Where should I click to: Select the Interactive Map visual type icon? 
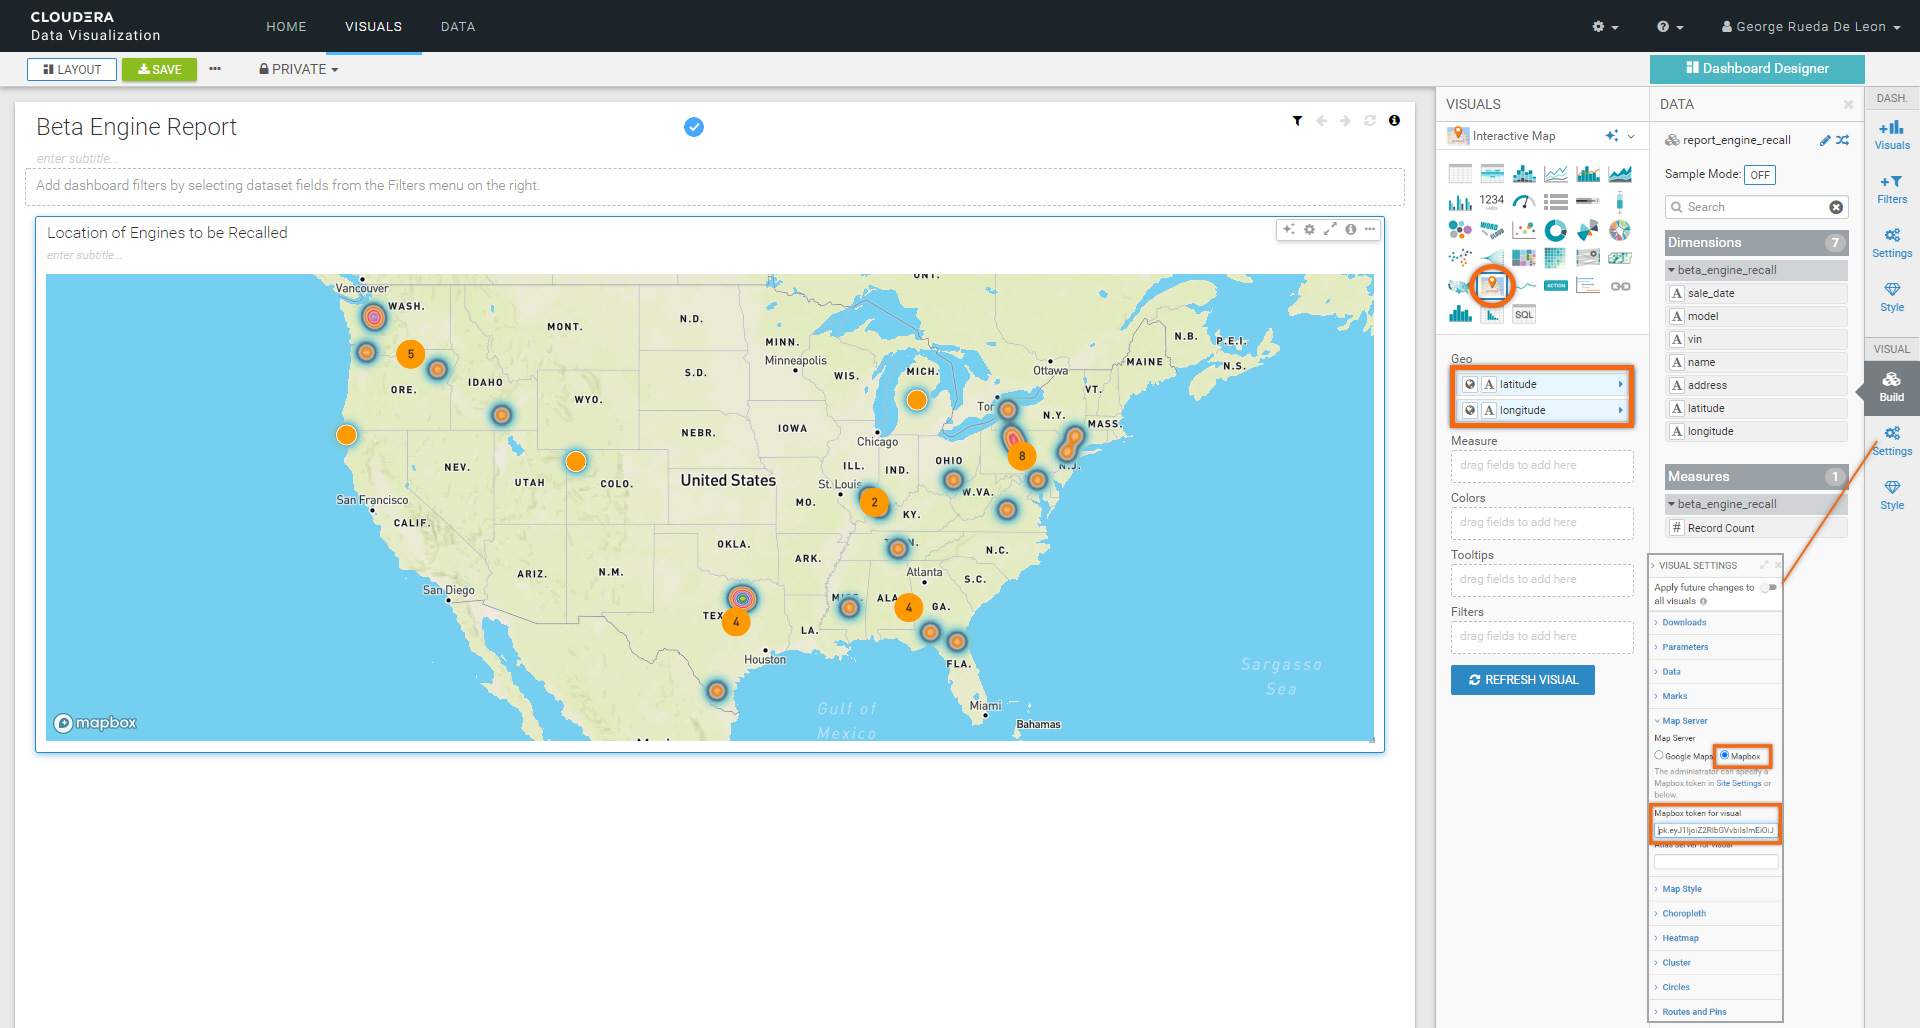tap(1492, 286)
